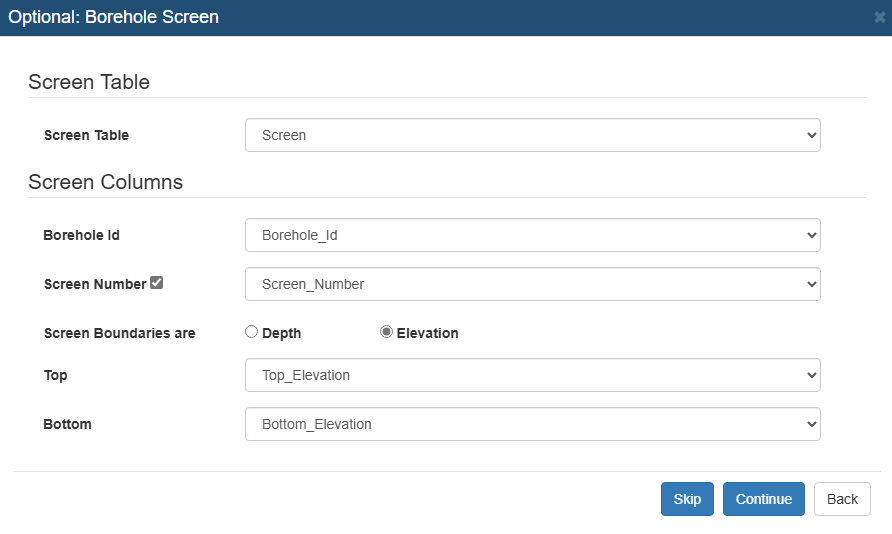
Task: Click the Screen Boundaries are label
Action: click(x=119, y=333)
